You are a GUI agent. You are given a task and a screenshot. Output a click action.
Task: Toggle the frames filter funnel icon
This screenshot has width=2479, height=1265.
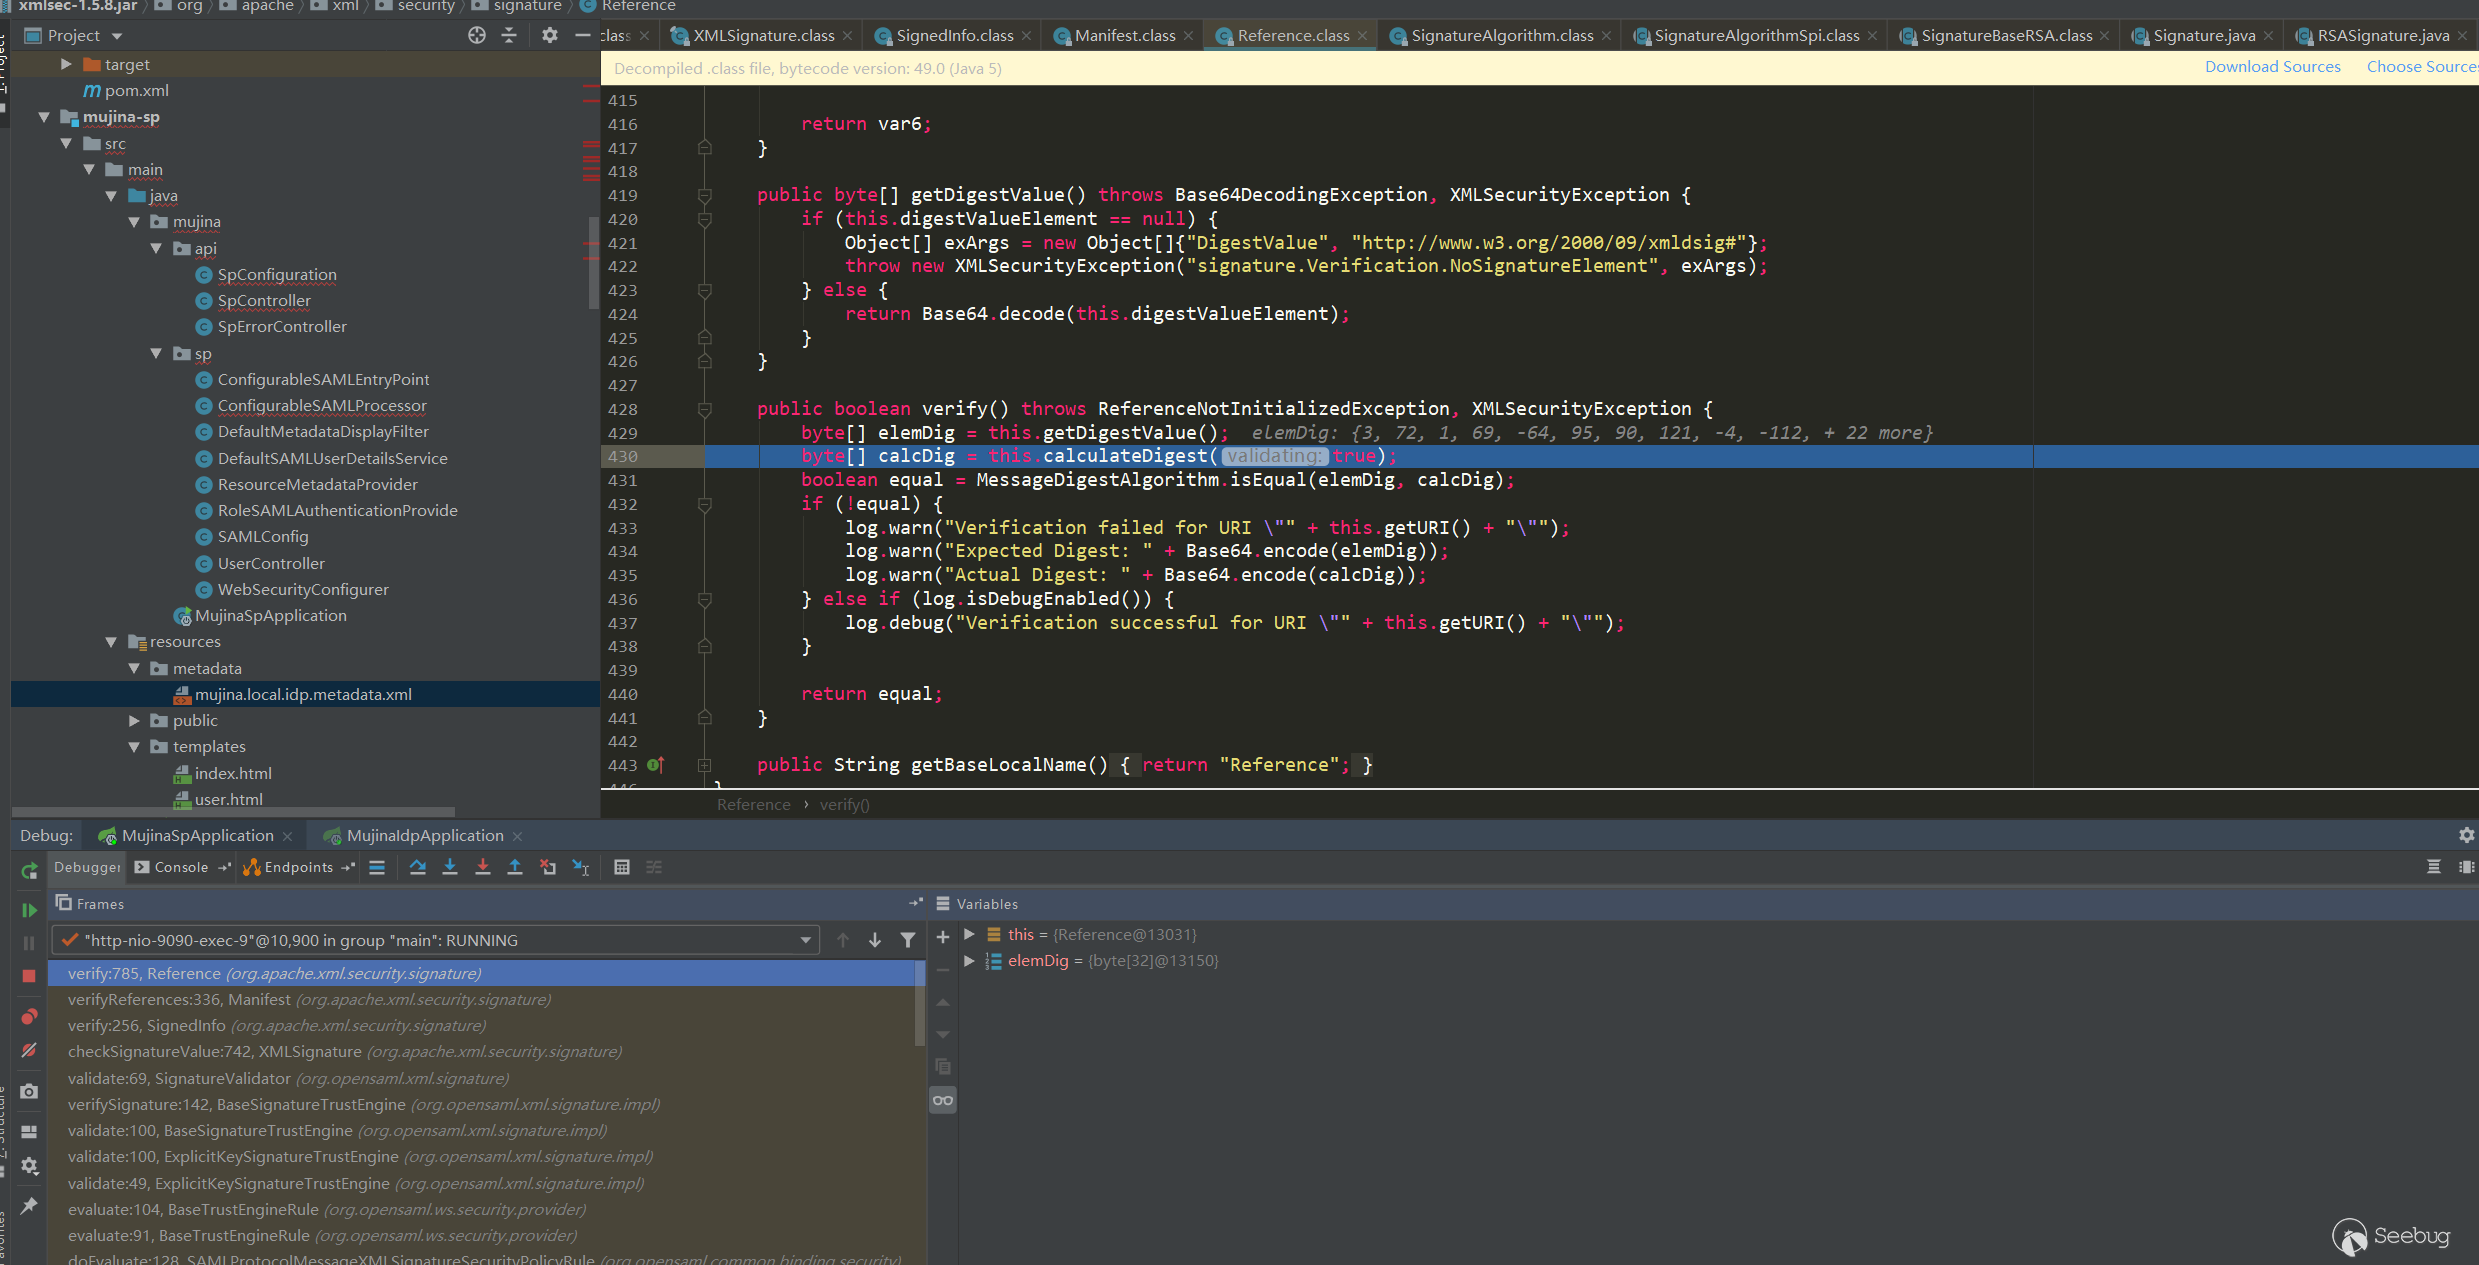908,940
